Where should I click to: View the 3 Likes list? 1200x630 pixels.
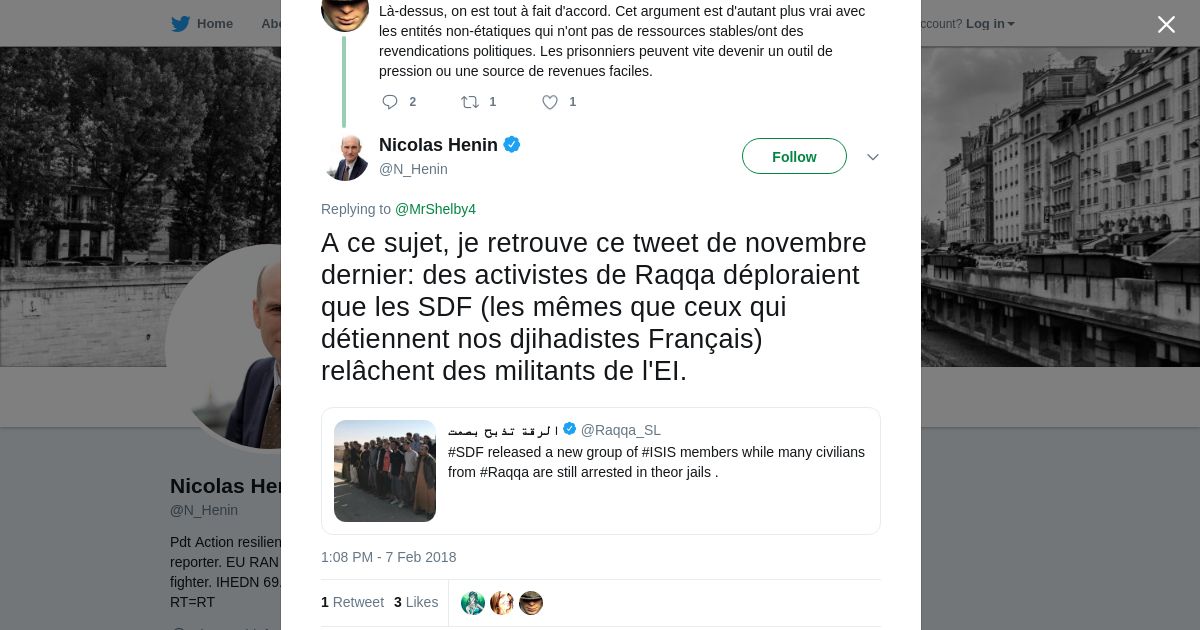[416, 602]
